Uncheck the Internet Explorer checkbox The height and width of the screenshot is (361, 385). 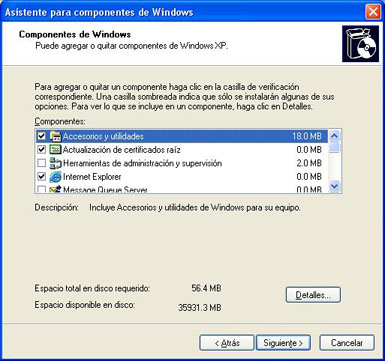[x=41, y=177]
